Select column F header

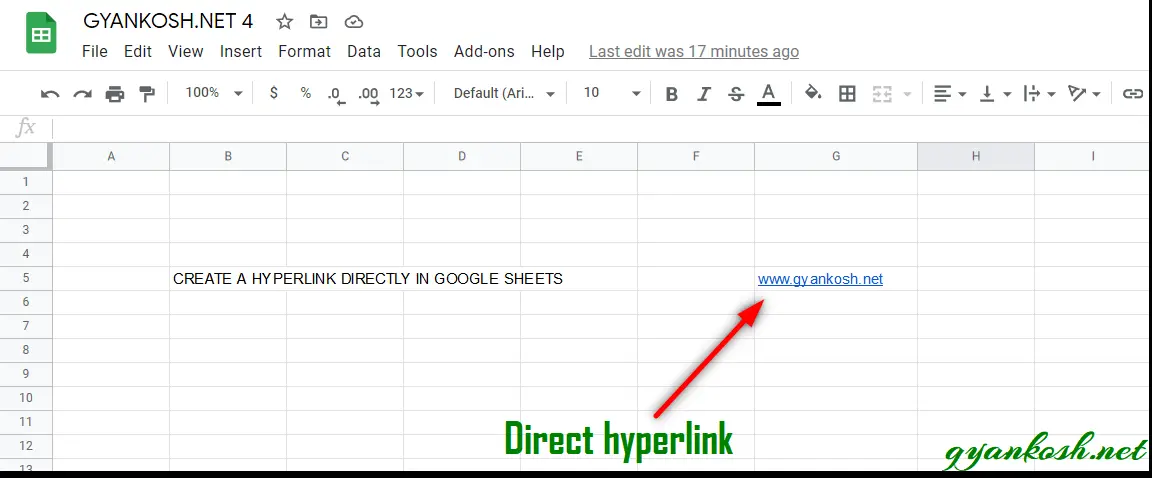coord(696,156)
